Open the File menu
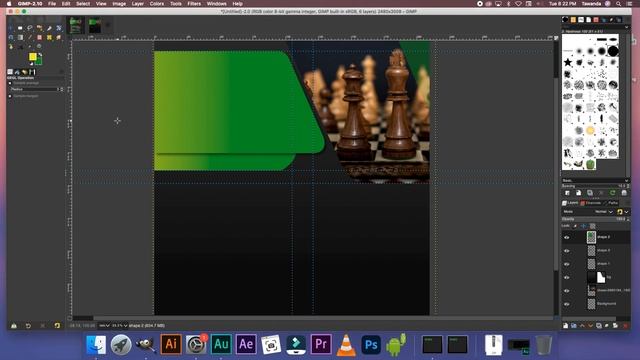The width and height of the screenshot is (640, 360). click(x=52, y=4)
